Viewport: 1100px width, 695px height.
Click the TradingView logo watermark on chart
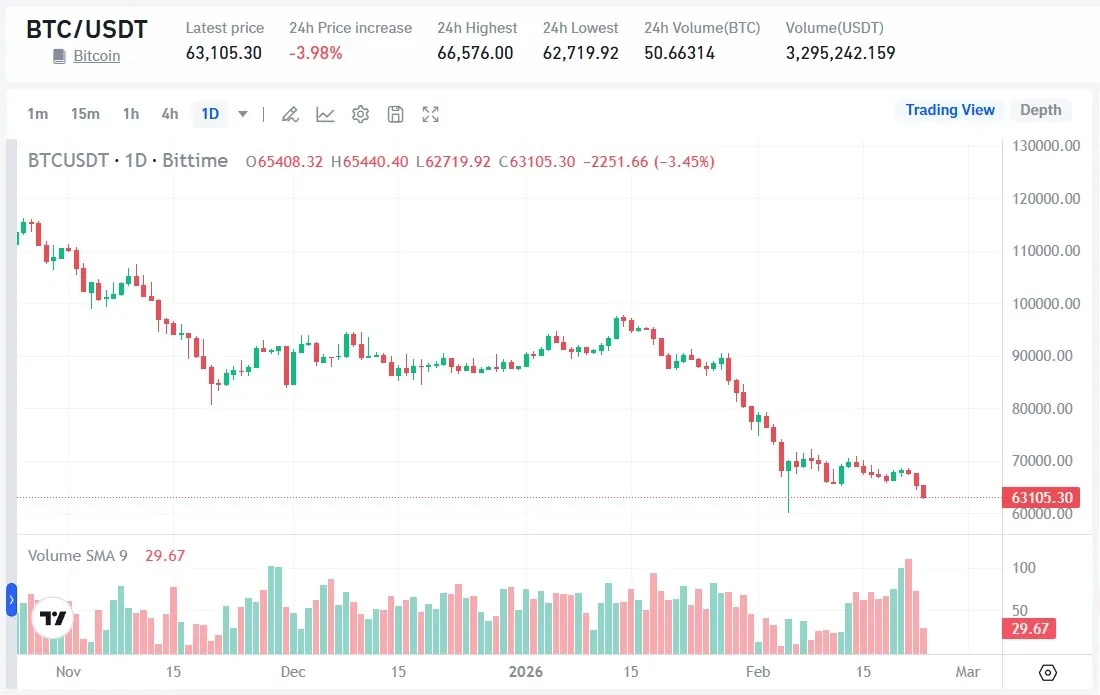point(51,619)
